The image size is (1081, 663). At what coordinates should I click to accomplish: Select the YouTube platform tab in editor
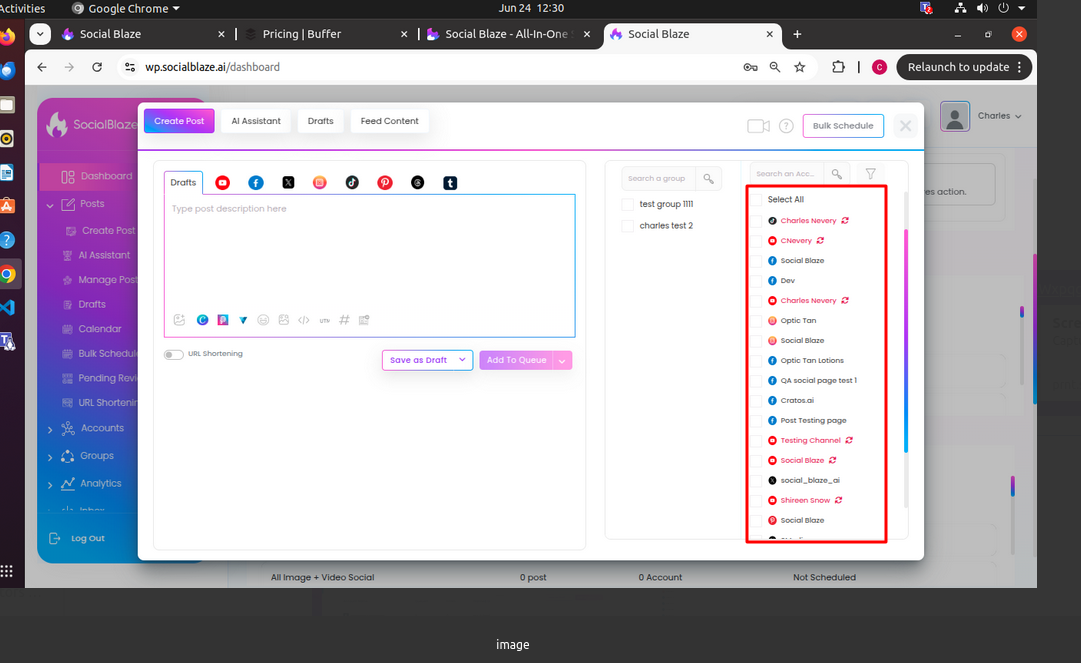(x=222, y=183)
